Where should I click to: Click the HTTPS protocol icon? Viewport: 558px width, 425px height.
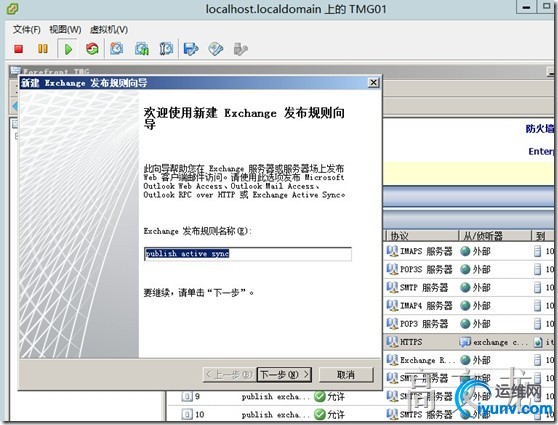[392, 342]
